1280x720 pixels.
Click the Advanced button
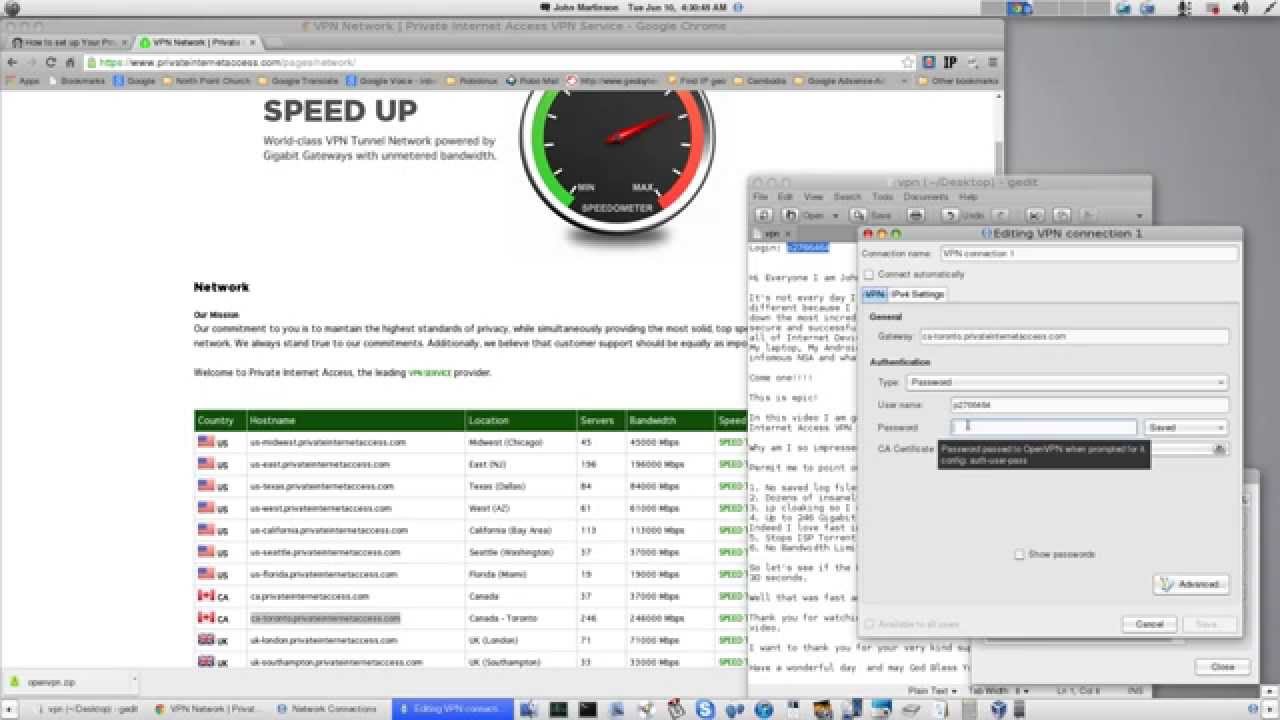(1191, 584)
